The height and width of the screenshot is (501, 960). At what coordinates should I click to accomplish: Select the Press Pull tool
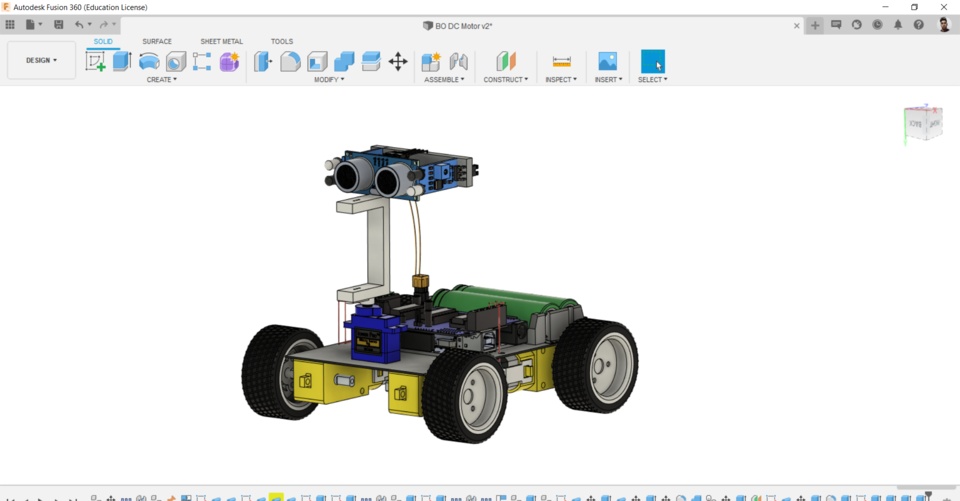click(x=263, y=61)
